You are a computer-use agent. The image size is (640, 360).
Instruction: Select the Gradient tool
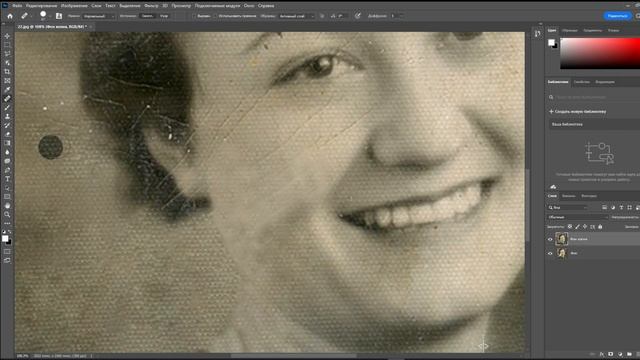pyautogui.click(x=7, y=143)
